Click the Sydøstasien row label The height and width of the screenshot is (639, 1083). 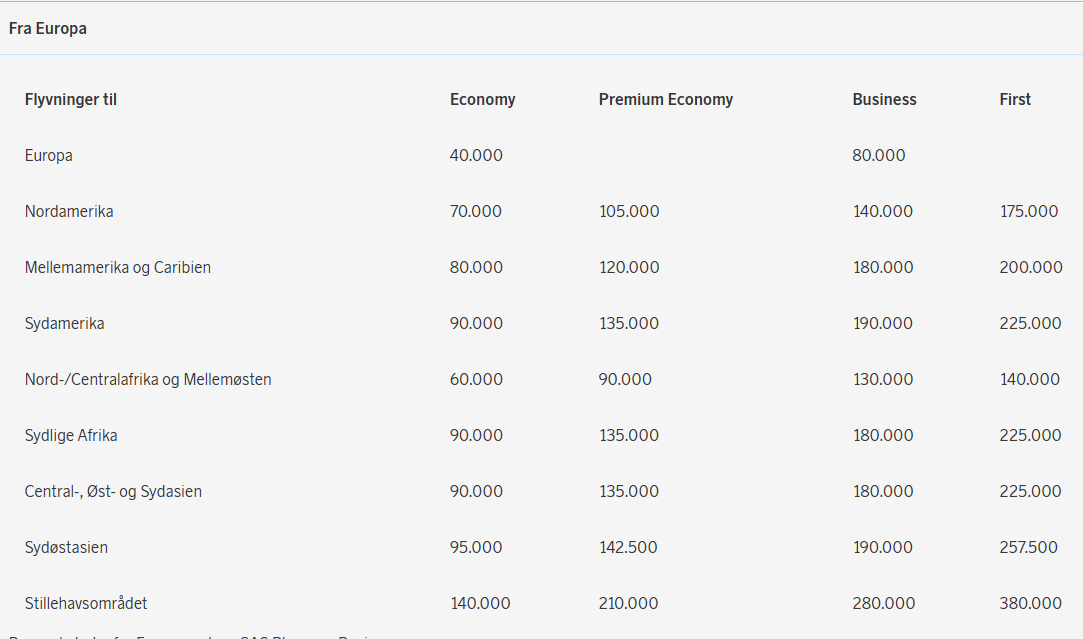click(67, 547)
